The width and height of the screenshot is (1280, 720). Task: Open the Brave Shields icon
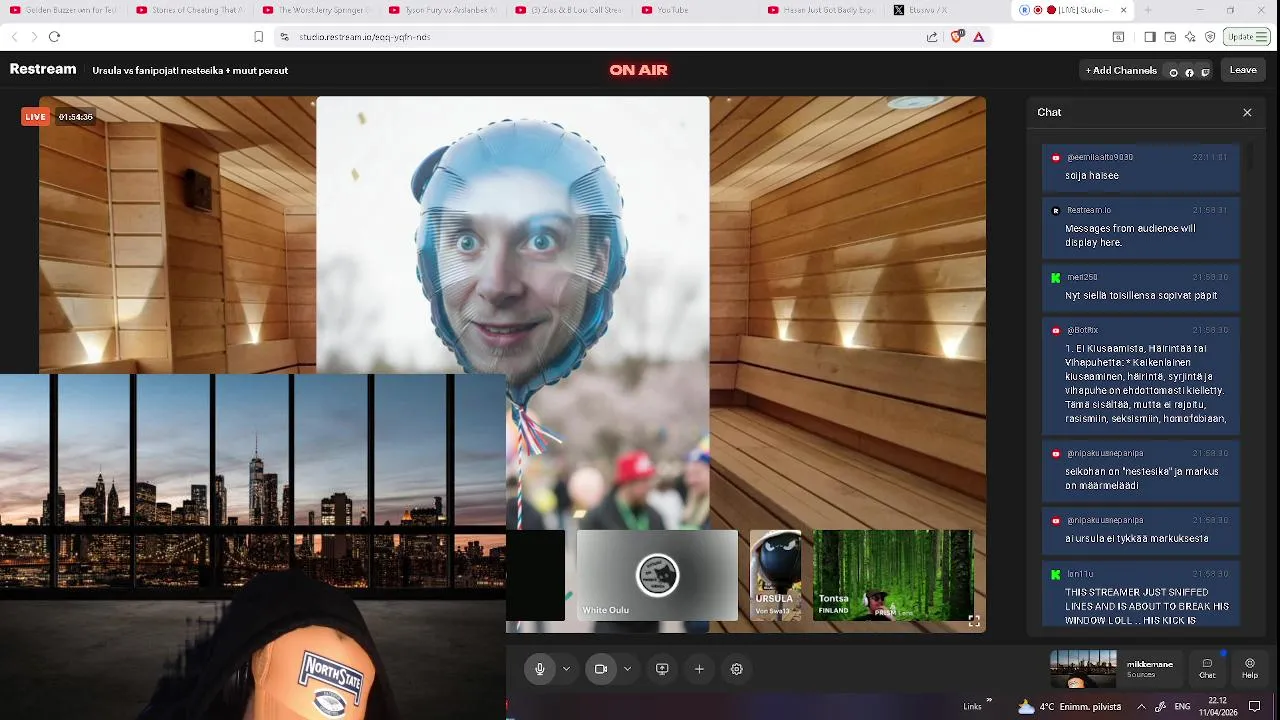957,37
